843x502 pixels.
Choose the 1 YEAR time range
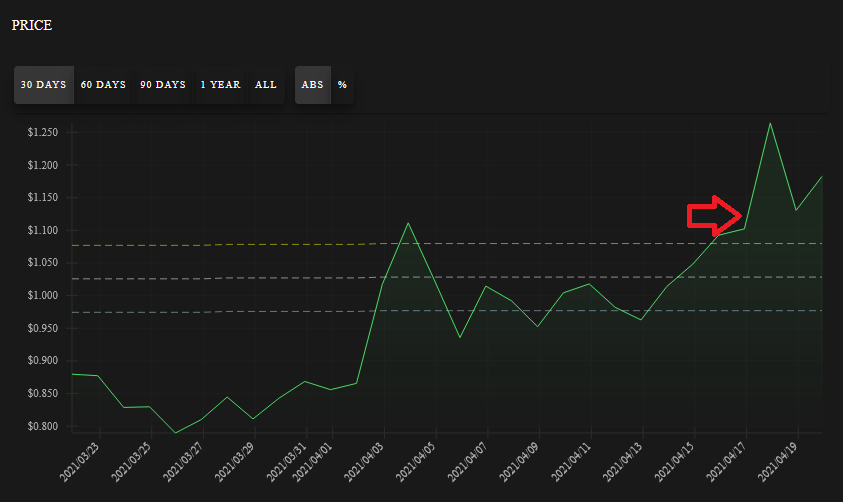coord(220,85)
